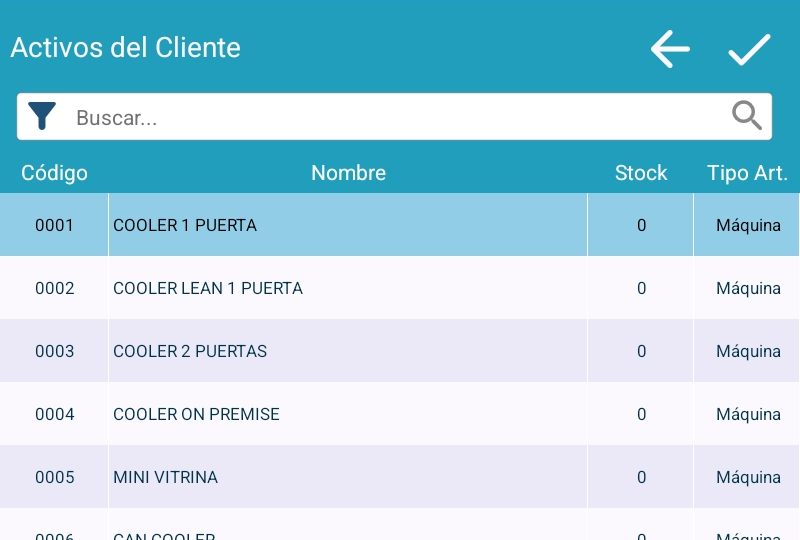Click the back arrow icon

[670, 48]
